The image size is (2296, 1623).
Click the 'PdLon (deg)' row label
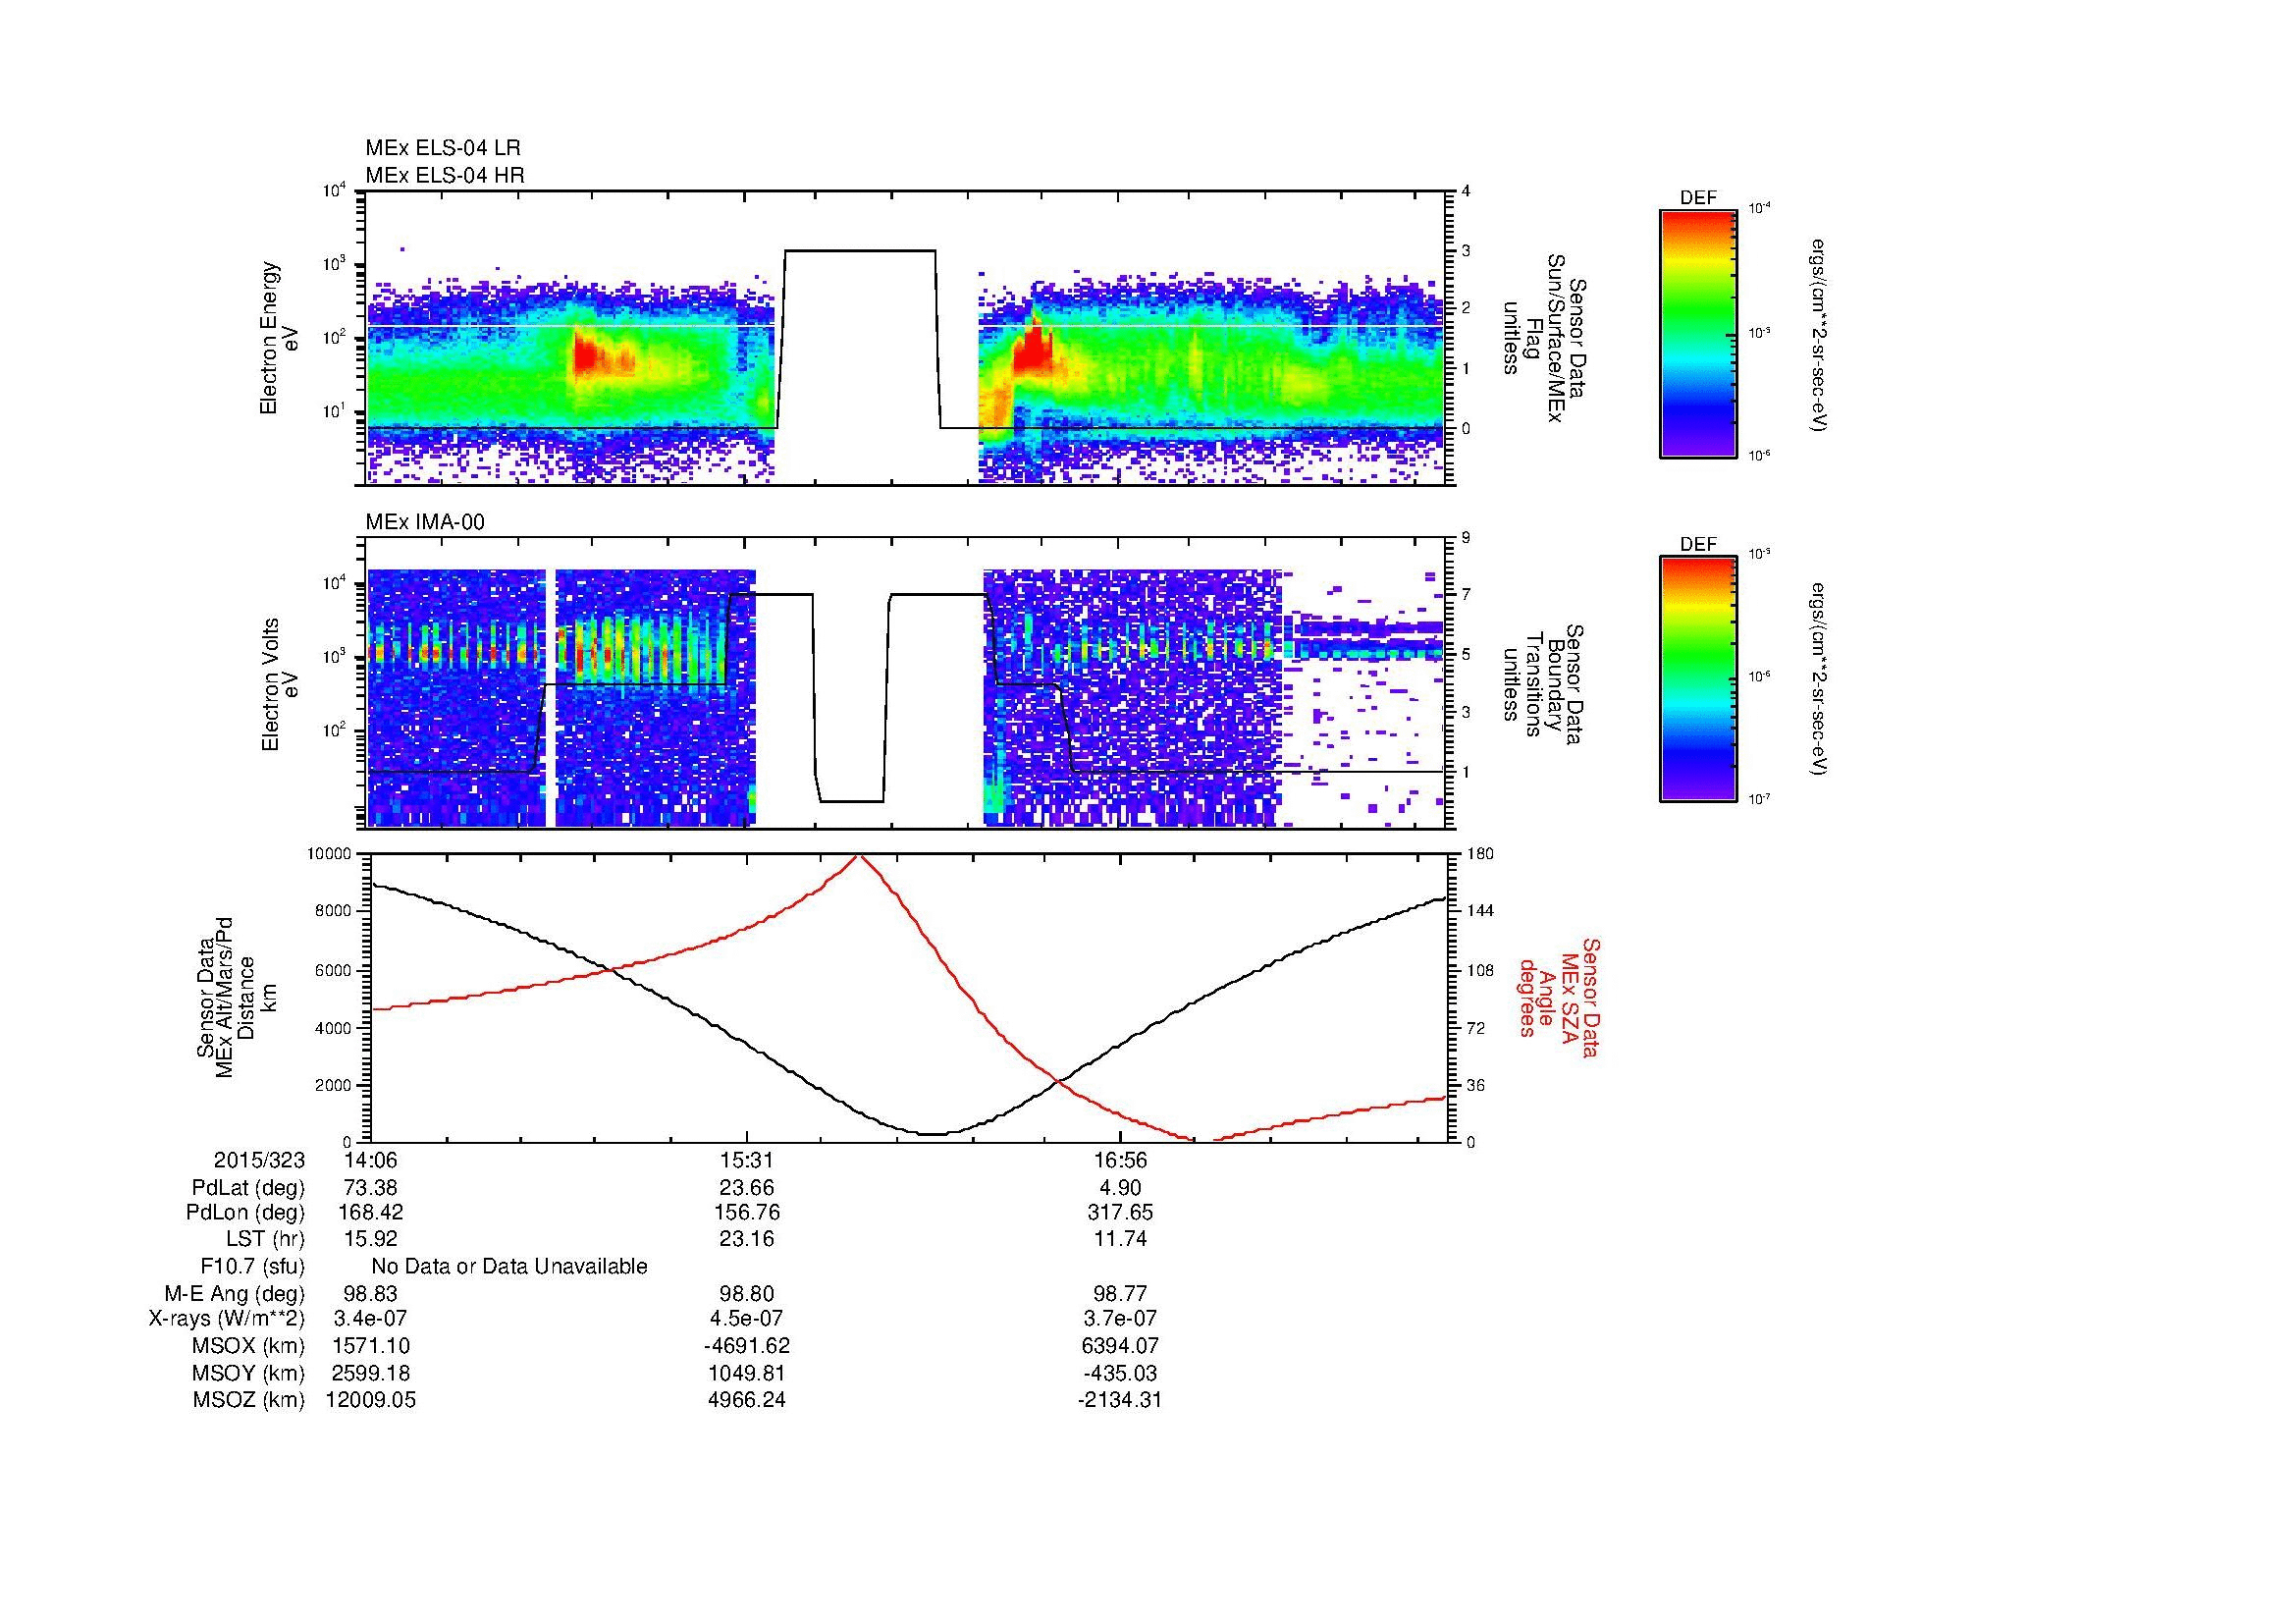coord(247,1213)
